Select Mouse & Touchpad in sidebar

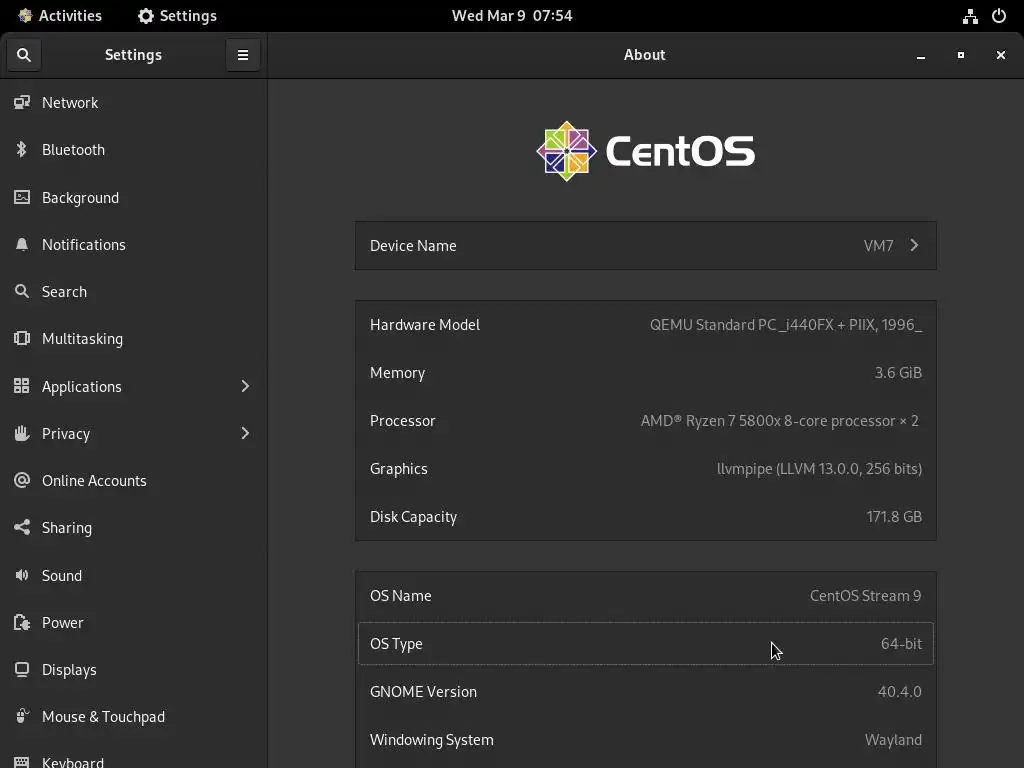click(133, 716)
